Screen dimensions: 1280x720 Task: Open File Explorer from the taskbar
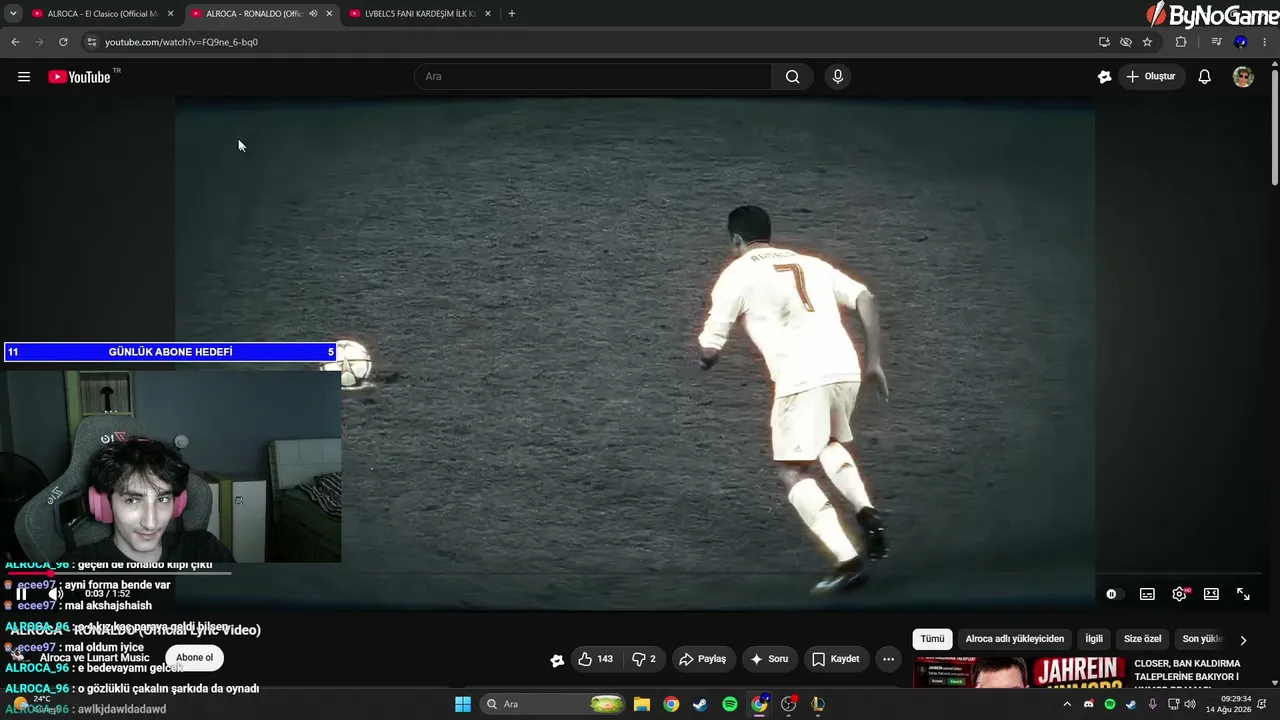click(642, 704)
